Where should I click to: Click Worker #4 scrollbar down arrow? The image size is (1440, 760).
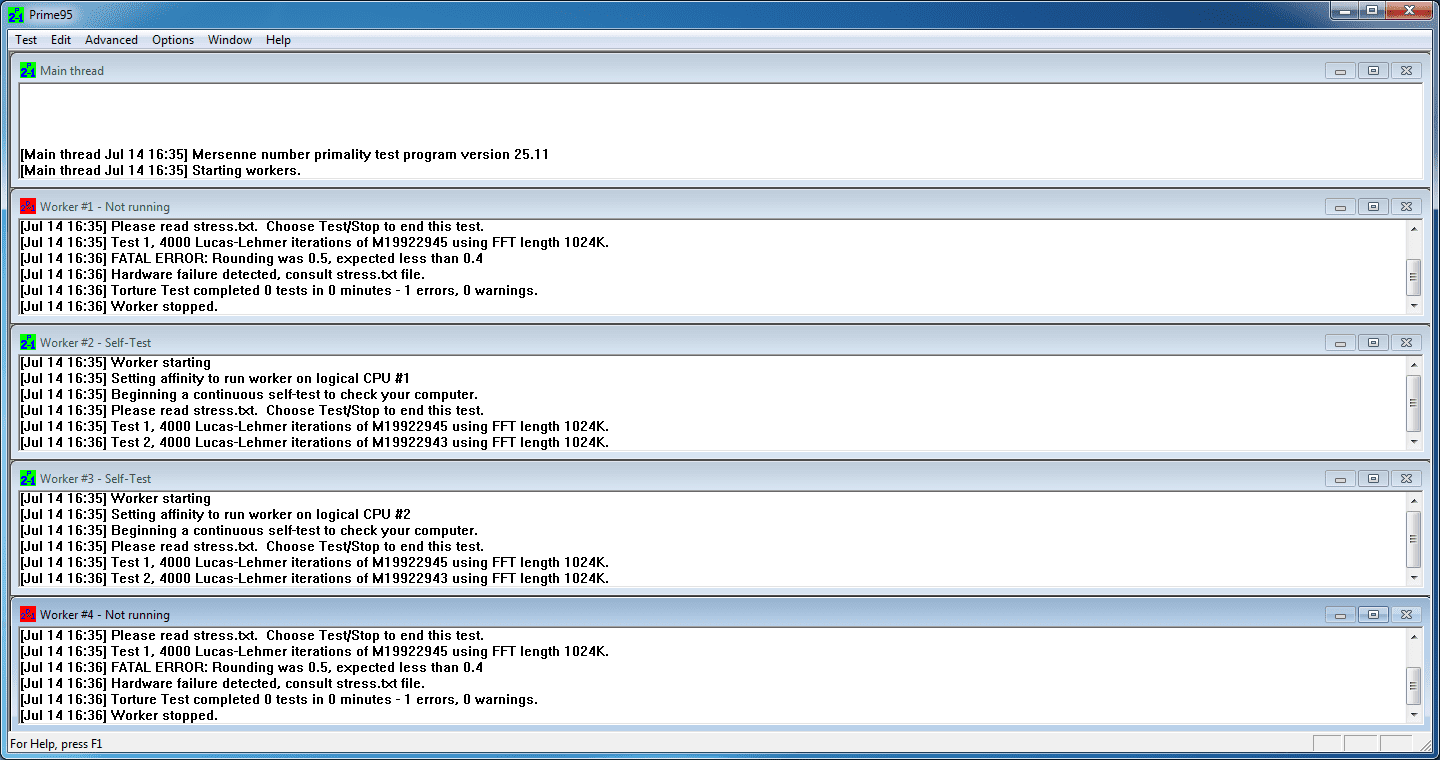coord(1413,714)
